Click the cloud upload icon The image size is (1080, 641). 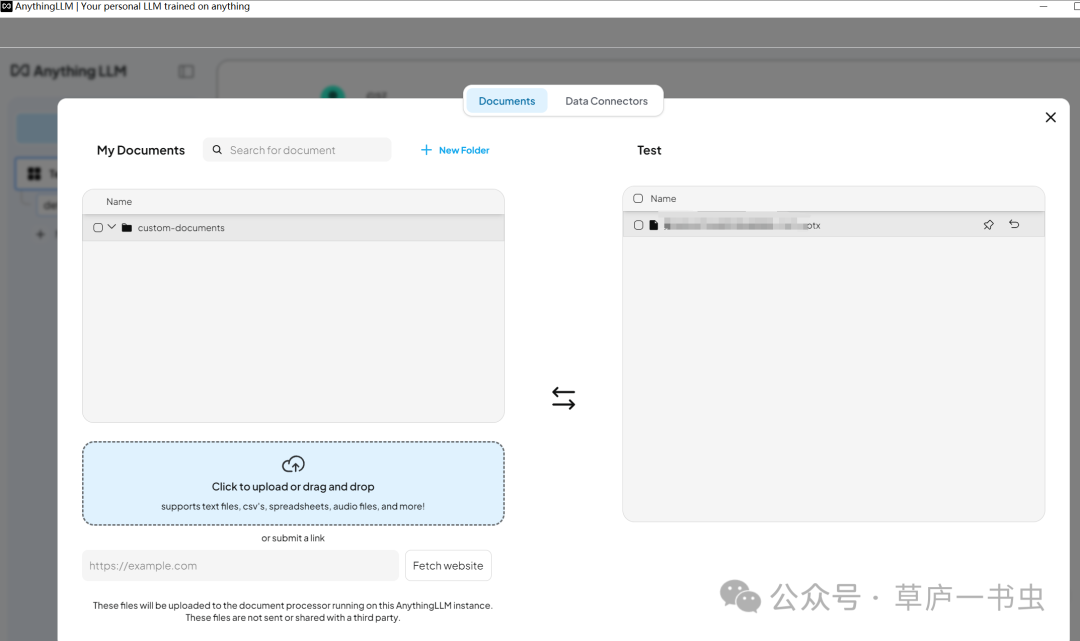pyautogui.click(x=293, y=464)
